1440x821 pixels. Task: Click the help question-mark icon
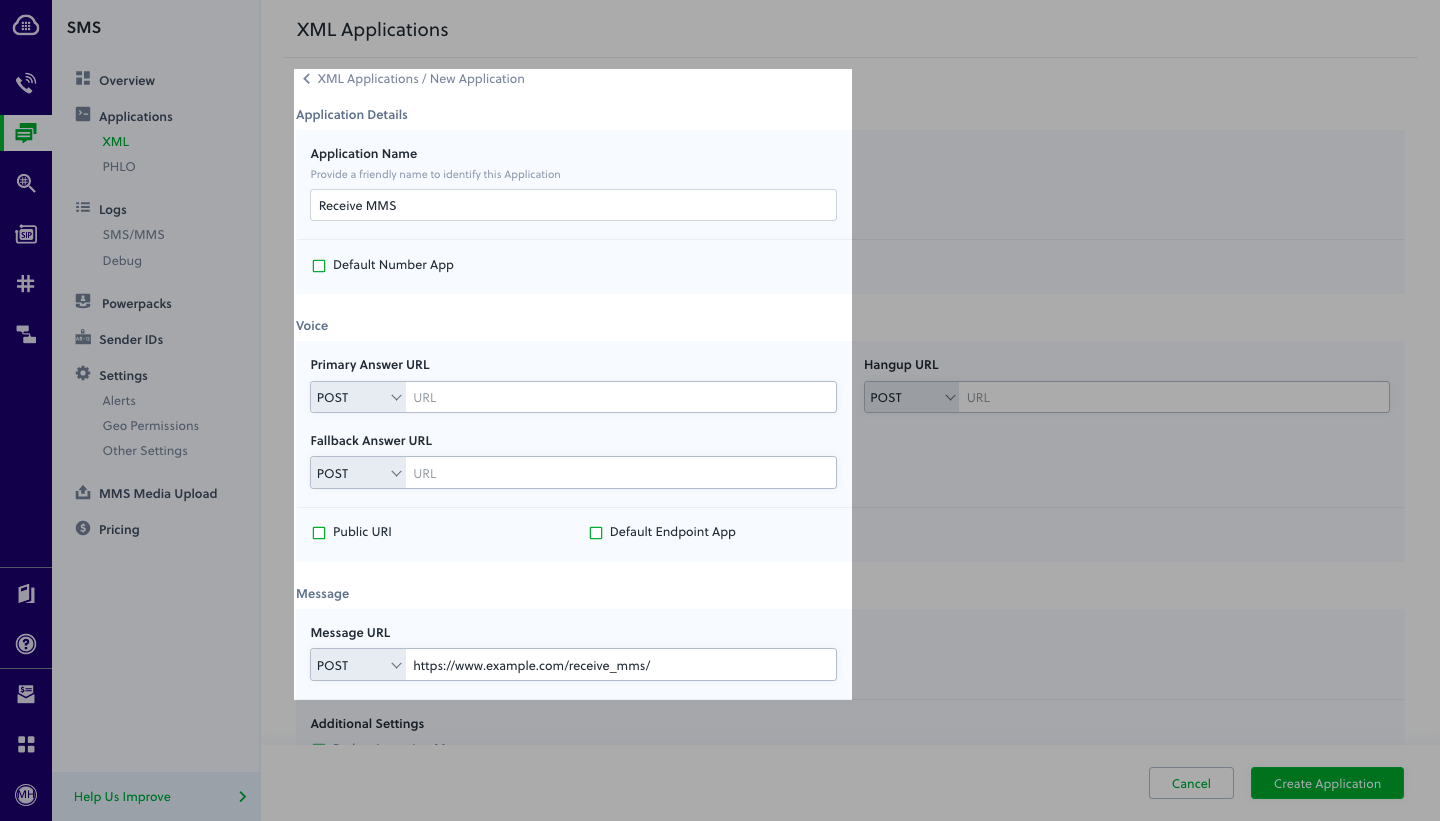[25, 644]
